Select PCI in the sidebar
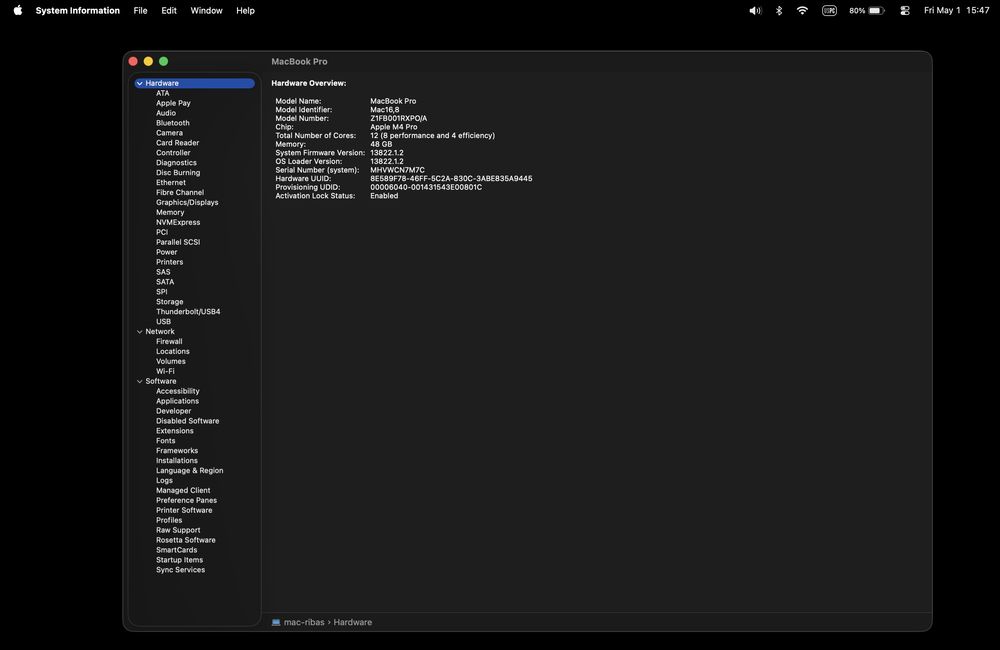 (162, 232)
